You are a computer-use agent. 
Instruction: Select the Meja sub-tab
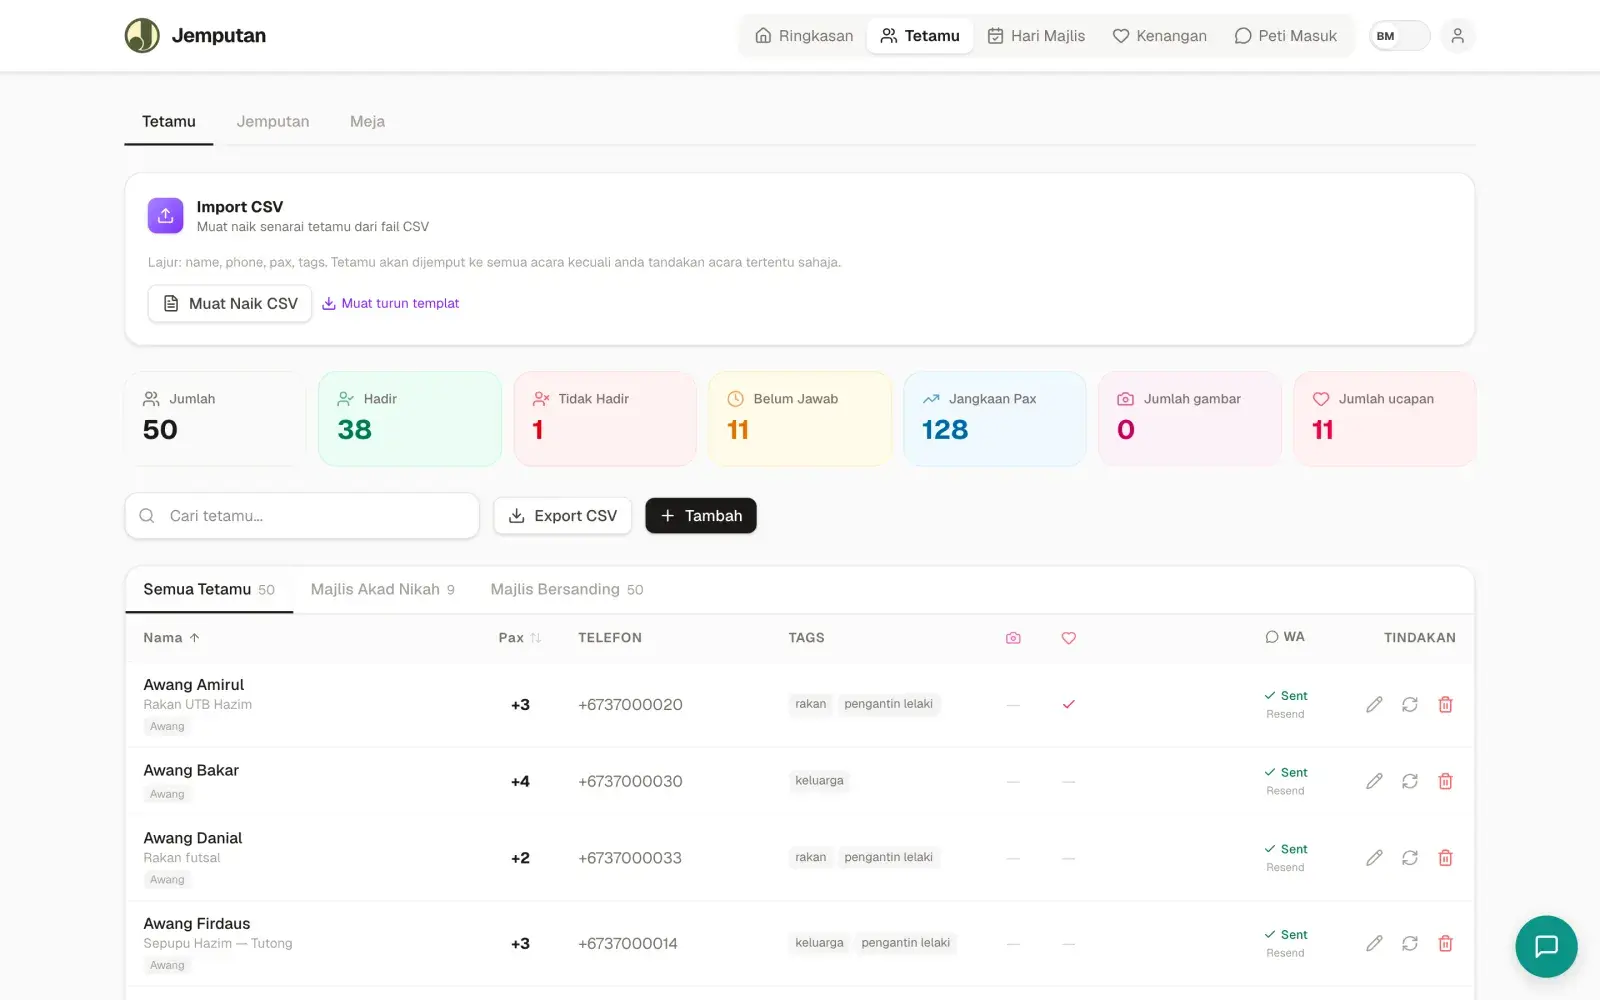coord(367,122)
